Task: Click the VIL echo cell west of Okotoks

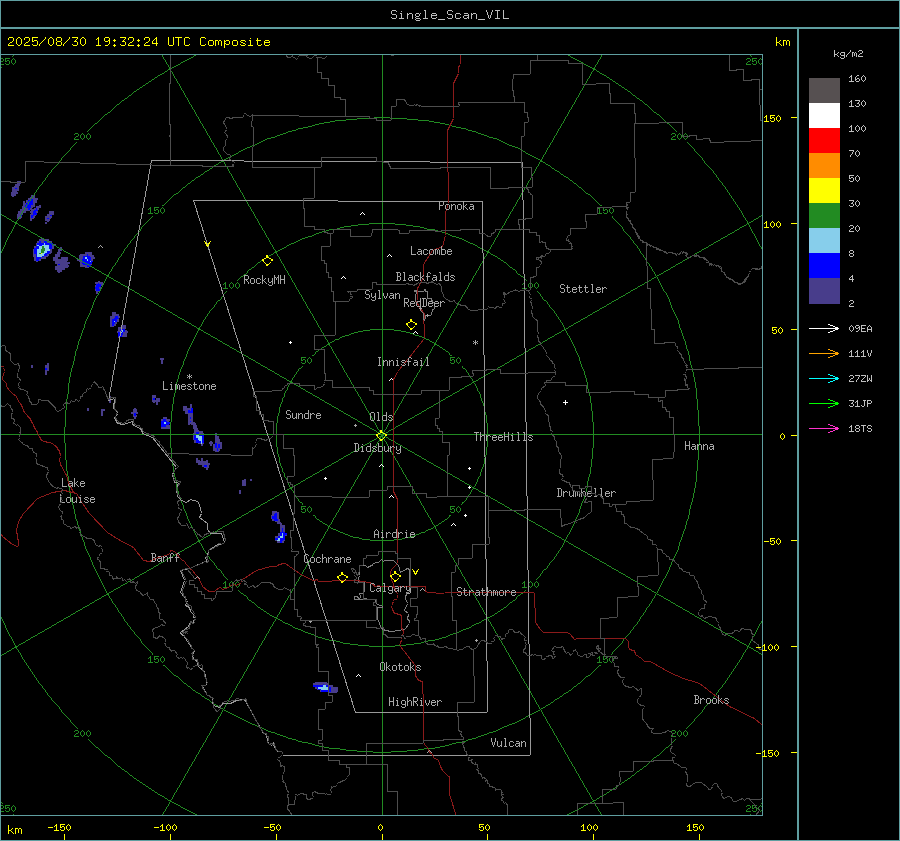Action: click(325, 687)
